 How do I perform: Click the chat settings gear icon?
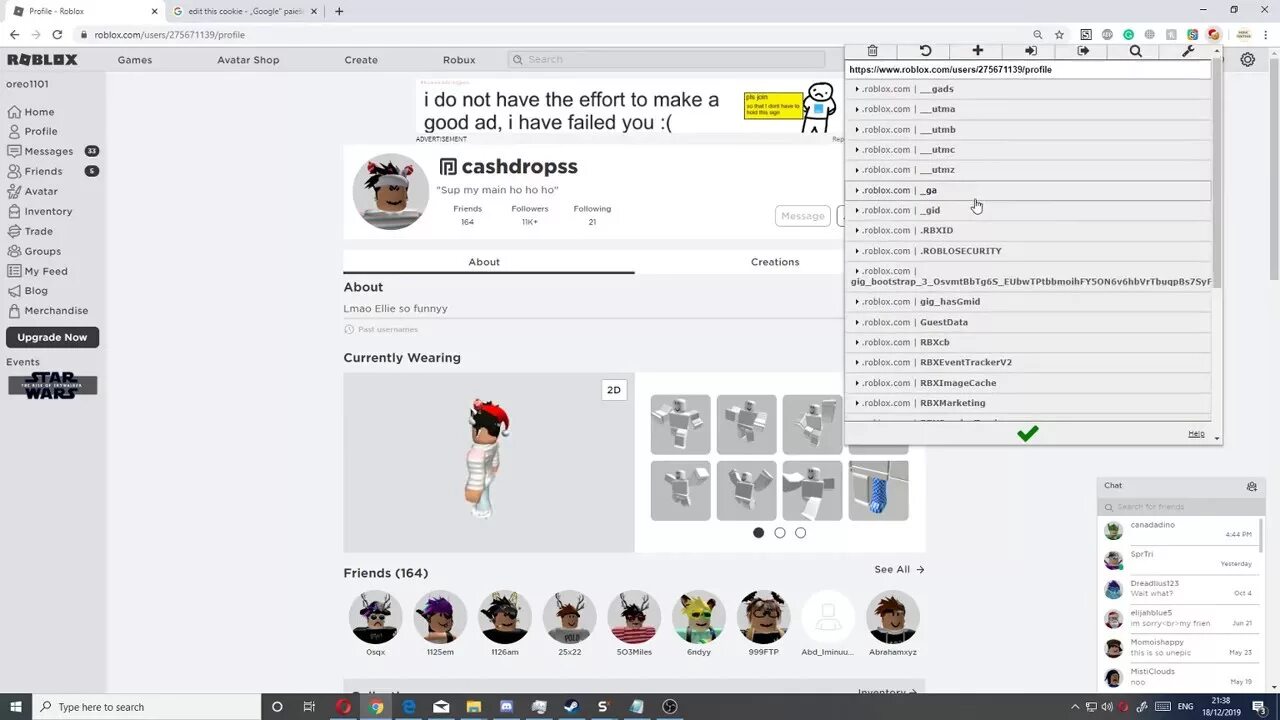tap(1251, 486)
